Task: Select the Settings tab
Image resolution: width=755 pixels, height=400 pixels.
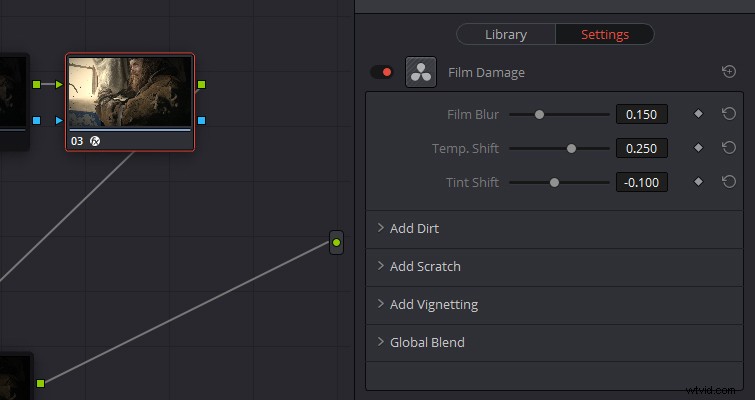Action: point(605,35)
